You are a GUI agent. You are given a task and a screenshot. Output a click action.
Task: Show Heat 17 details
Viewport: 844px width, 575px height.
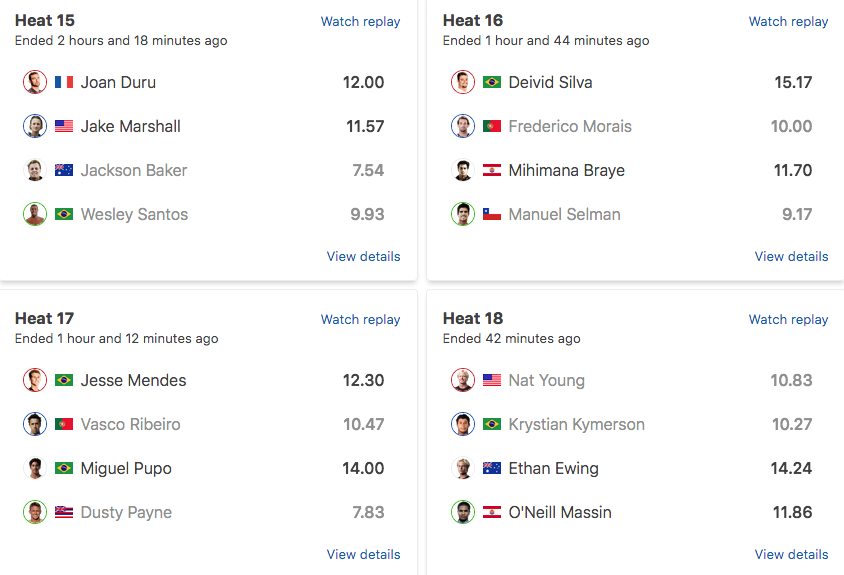[363, 555]
